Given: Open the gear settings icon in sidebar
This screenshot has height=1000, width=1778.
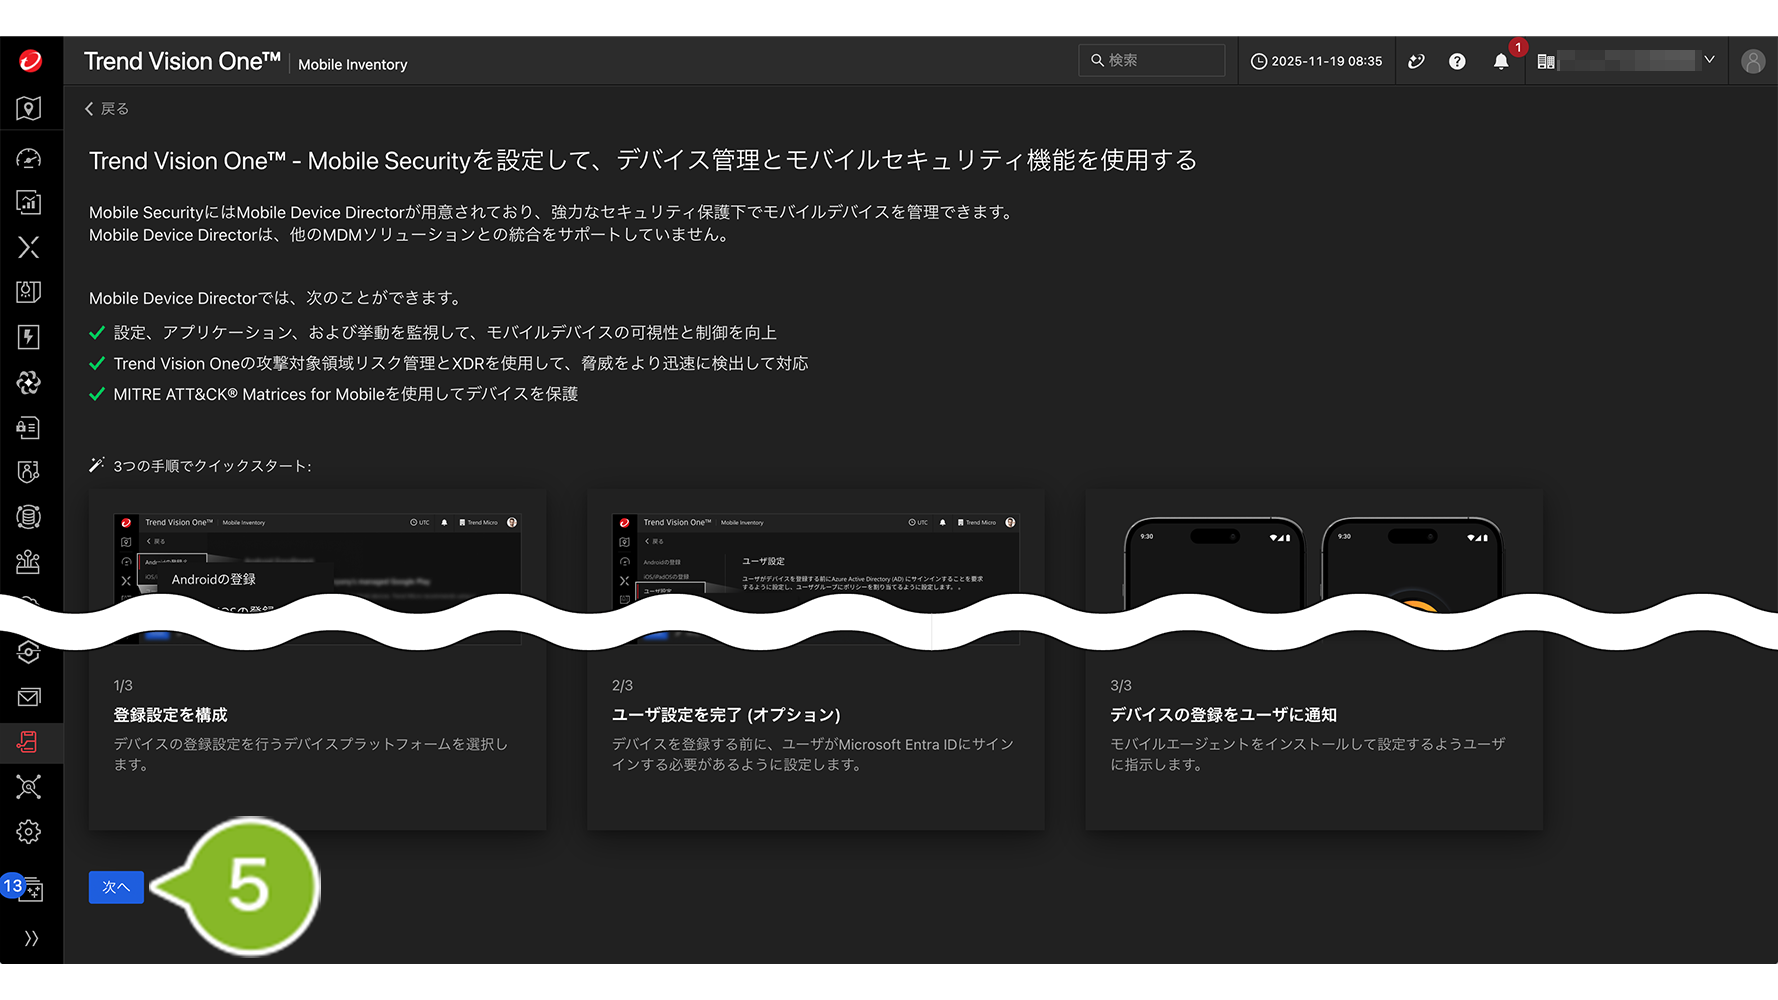Looking at the screenshot, I should 29,832.
